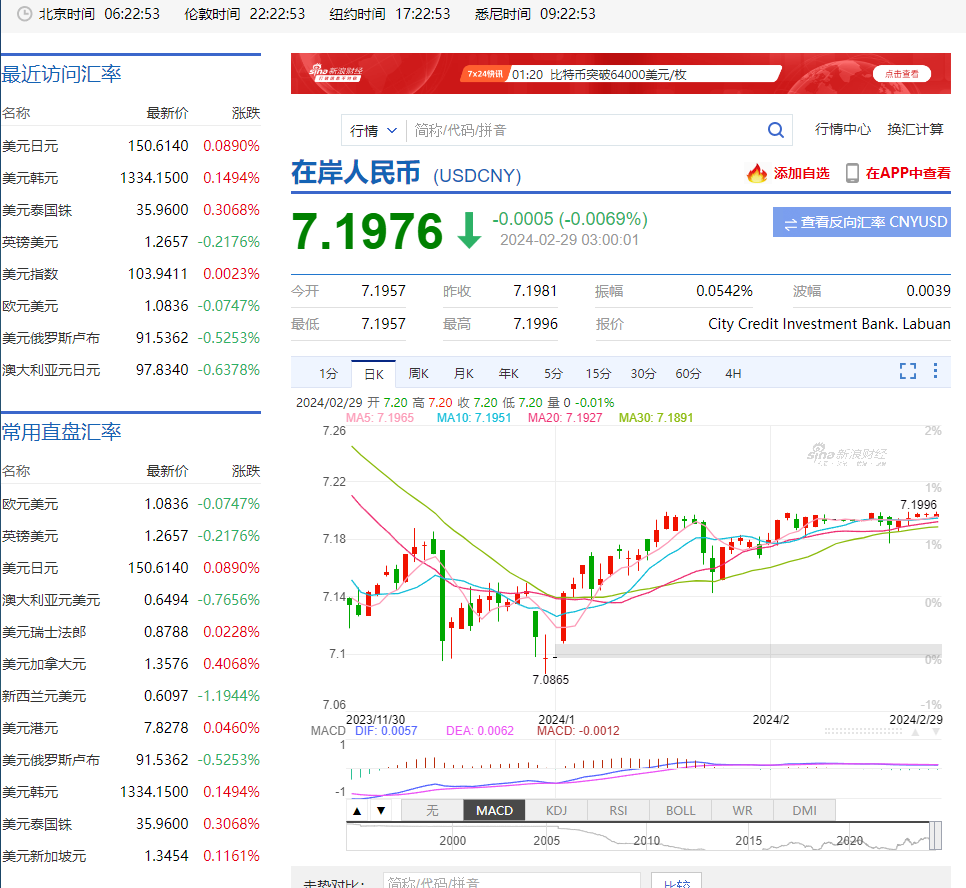Open 美元指数 in recent visited list
Image resolution: width=966 pixels, height=888 pixels.
[30, 274]
